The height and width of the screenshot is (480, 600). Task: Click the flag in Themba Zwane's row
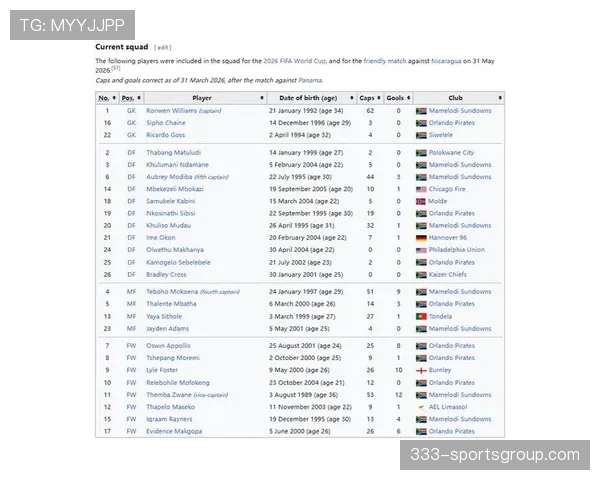pos(421,395)
